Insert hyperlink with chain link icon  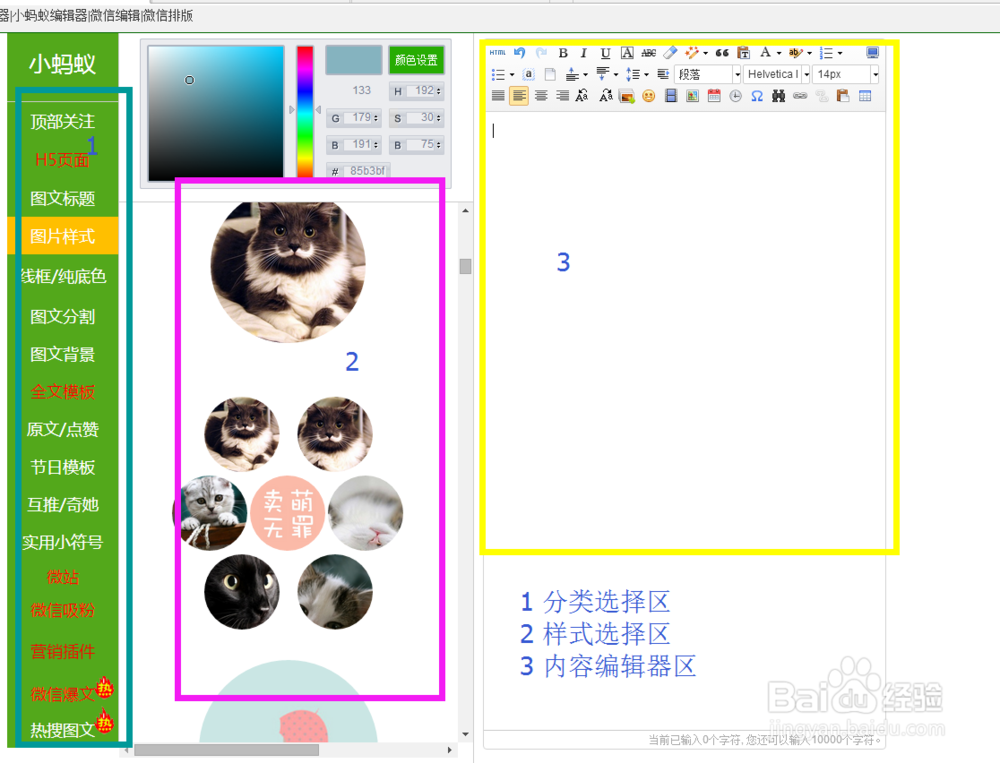pyautogui.click(x=800, y=96)
